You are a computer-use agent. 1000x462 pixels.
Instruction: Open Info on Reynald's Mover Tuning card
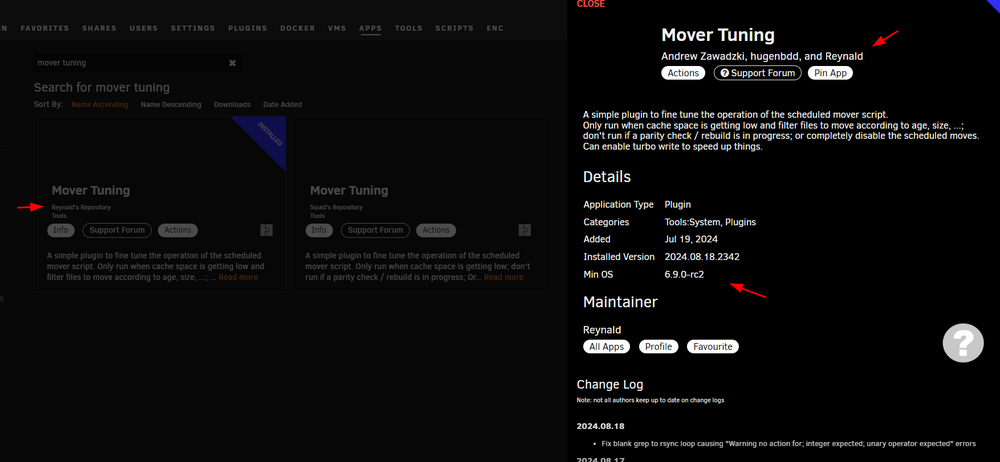tap(61, 230)
